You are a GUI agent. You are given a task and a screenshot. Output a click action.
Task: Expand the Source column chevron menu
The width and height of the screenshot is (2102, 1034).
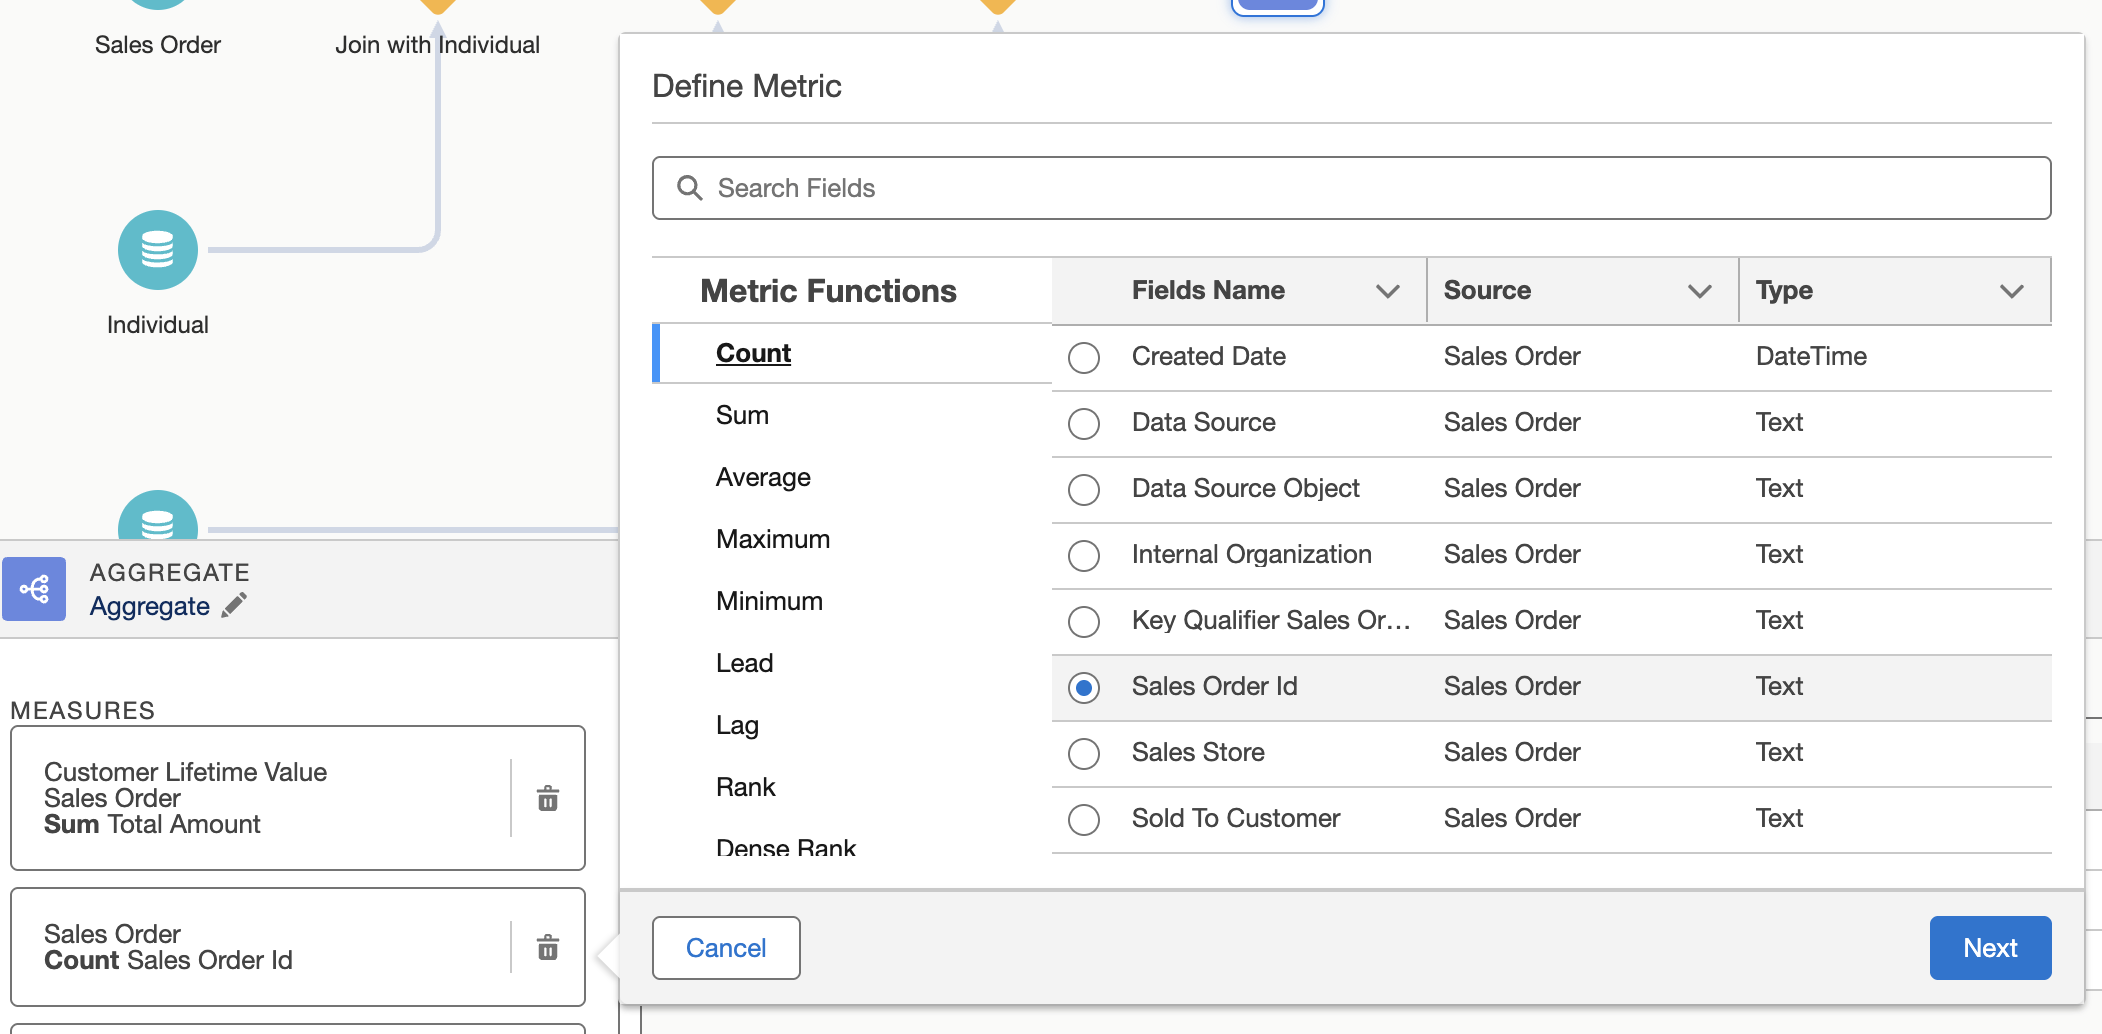1699,291
